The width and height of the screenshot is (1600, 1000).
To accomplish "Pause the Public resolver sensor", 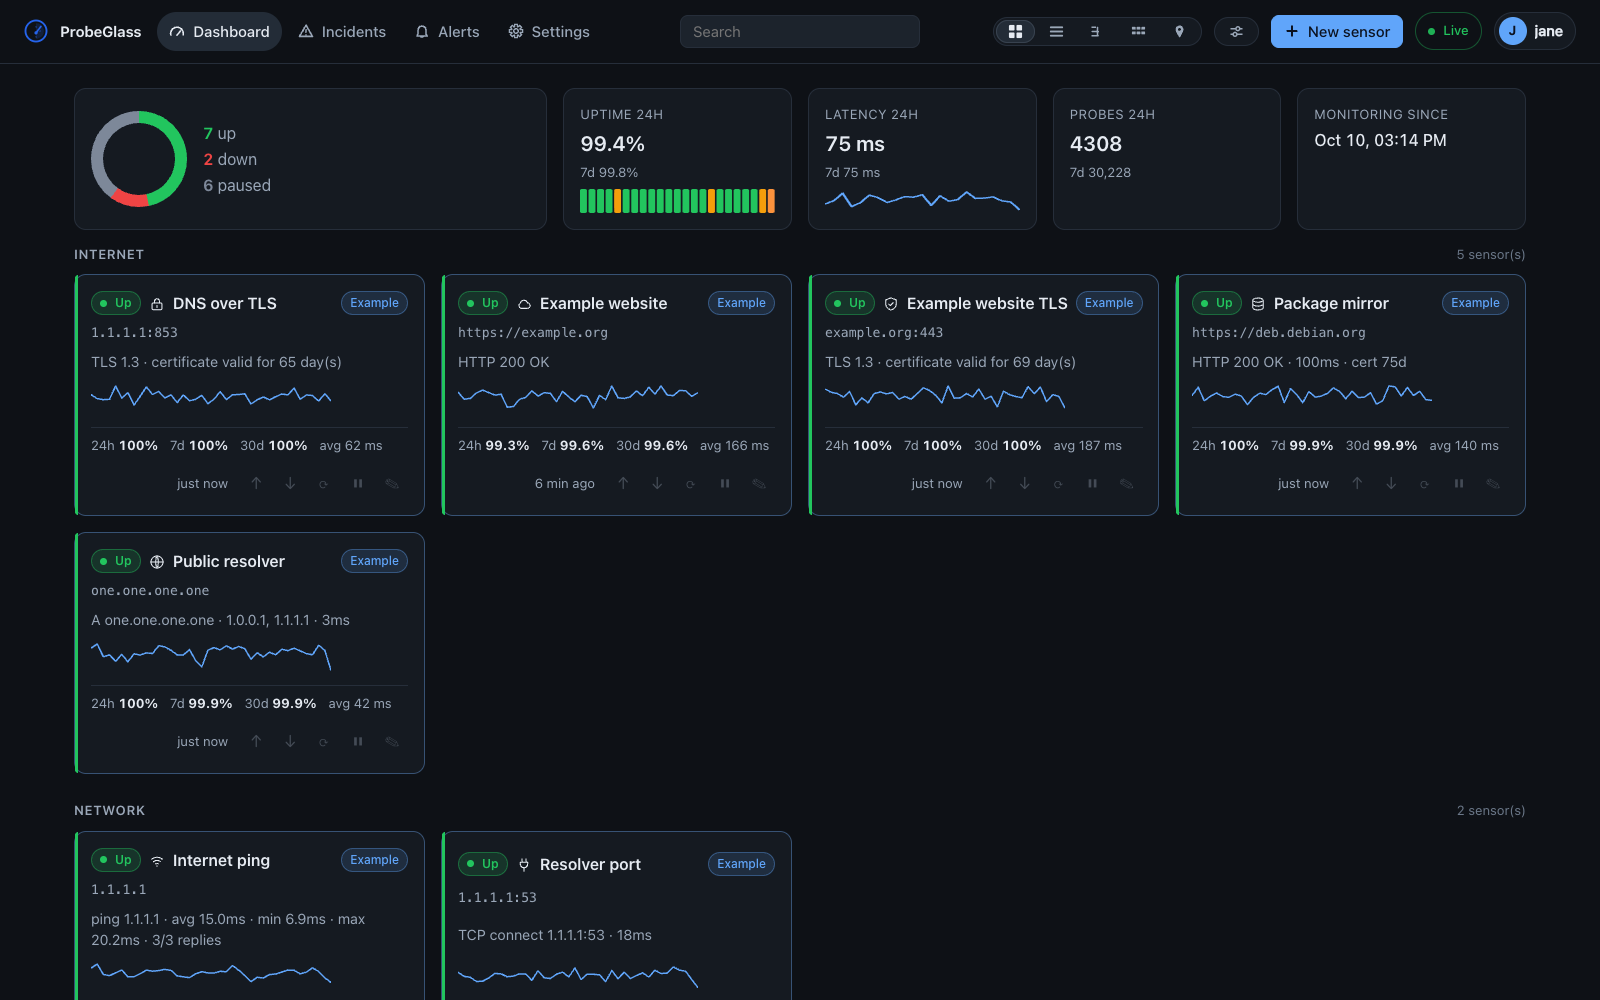I will click(x=358, y=742).
